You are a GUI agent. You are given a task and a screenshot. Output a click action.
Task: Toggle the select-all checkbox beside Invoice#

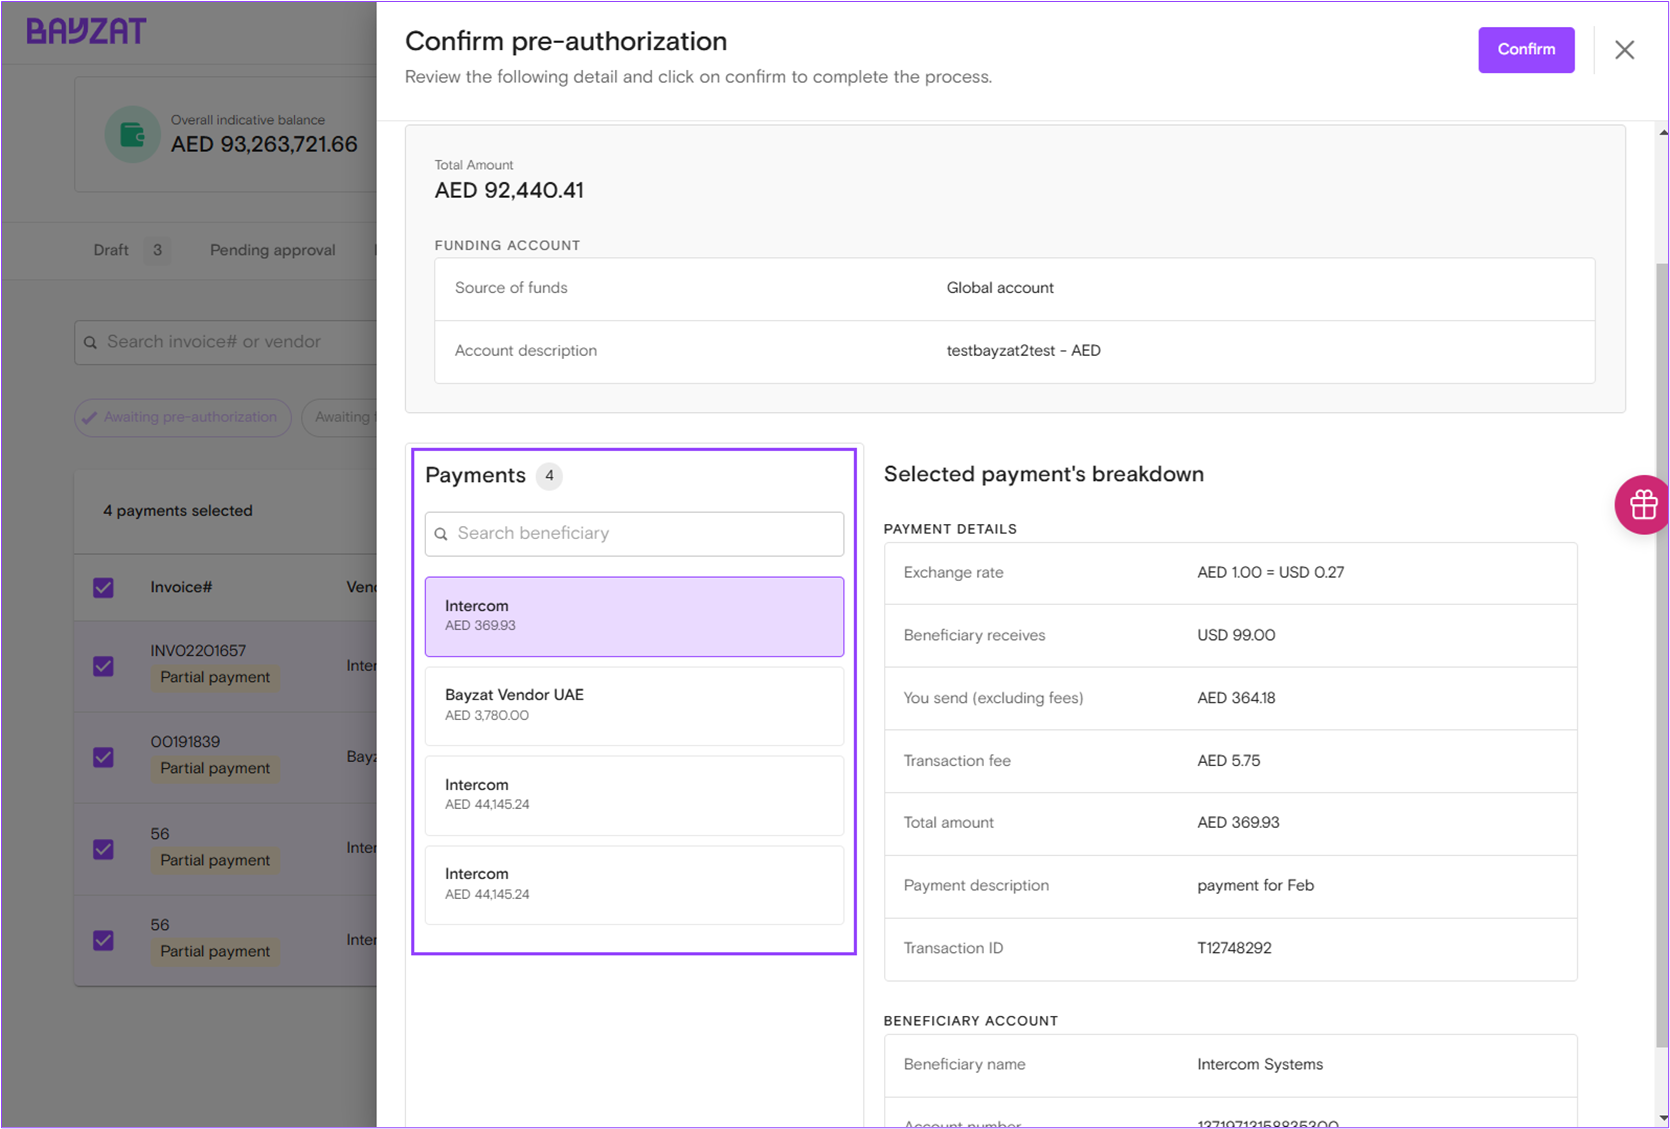point(104,587)
